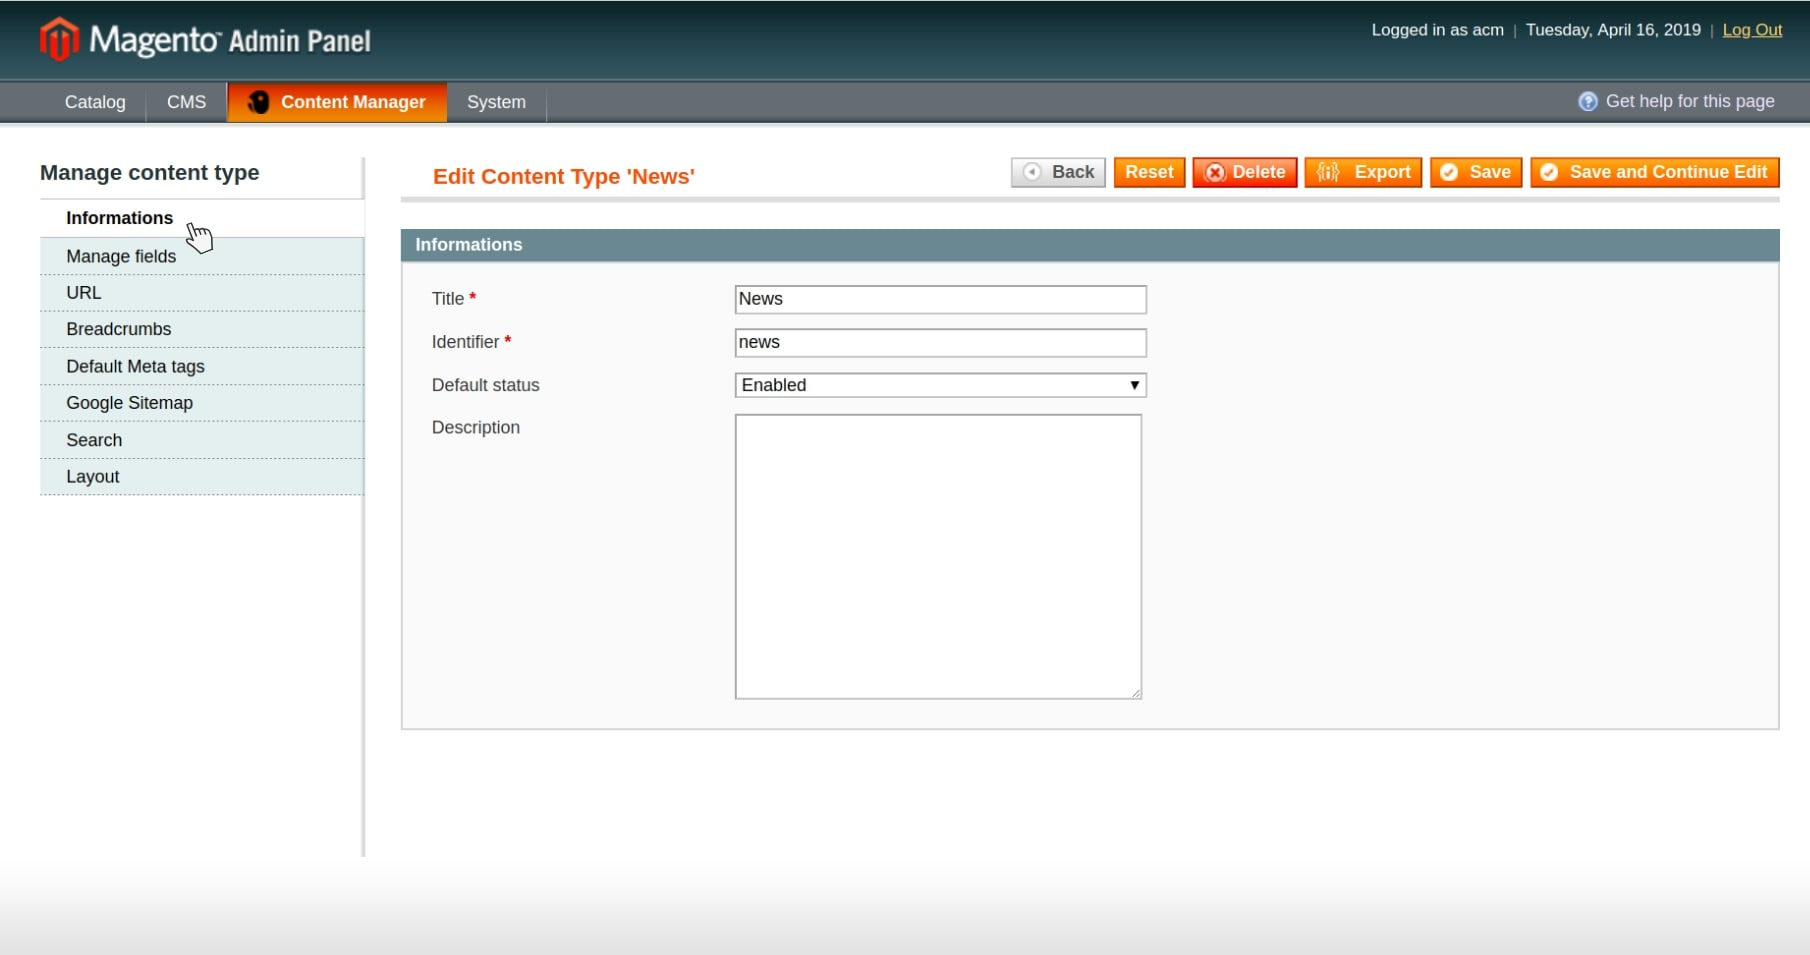Image resolution: width=1810 pixels, height=955 pixels.
Task: Click Save and Continue Edit button
Action: 1655,172
